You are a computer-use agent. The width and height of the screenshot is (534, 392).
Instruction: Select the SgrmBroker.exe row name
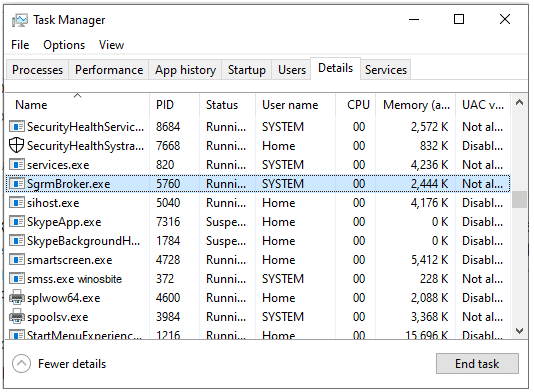coord(69,184)
